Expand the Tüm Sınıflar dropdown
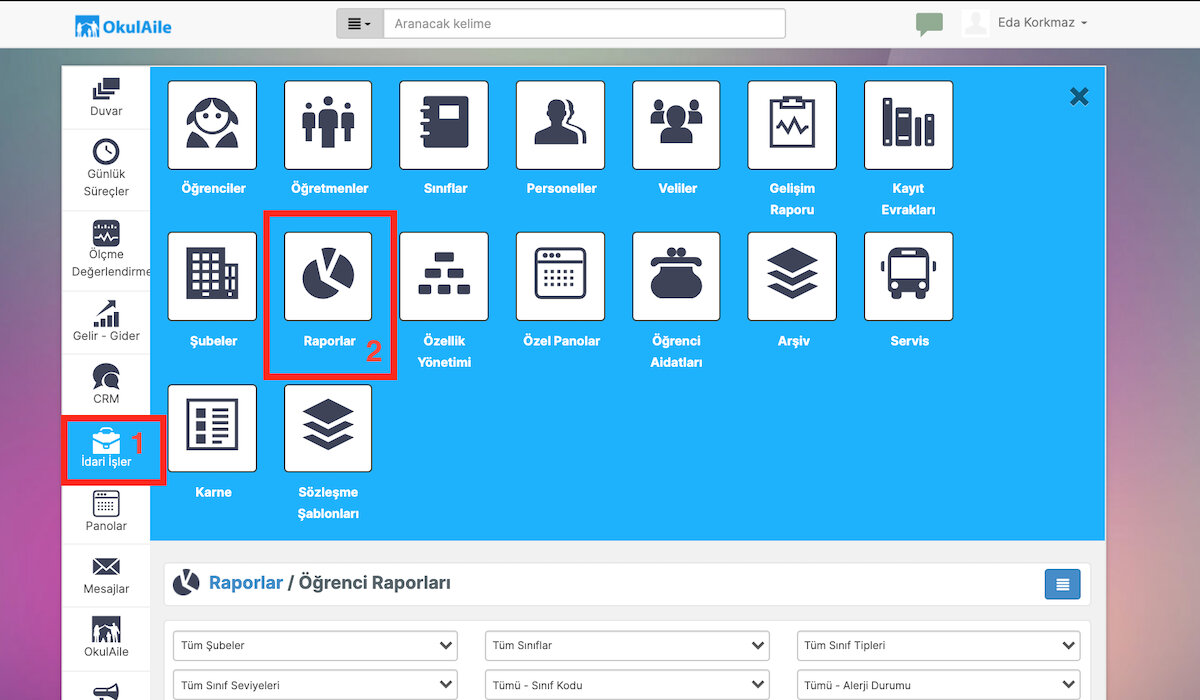The image size is (1200, 700). [627, 645]
